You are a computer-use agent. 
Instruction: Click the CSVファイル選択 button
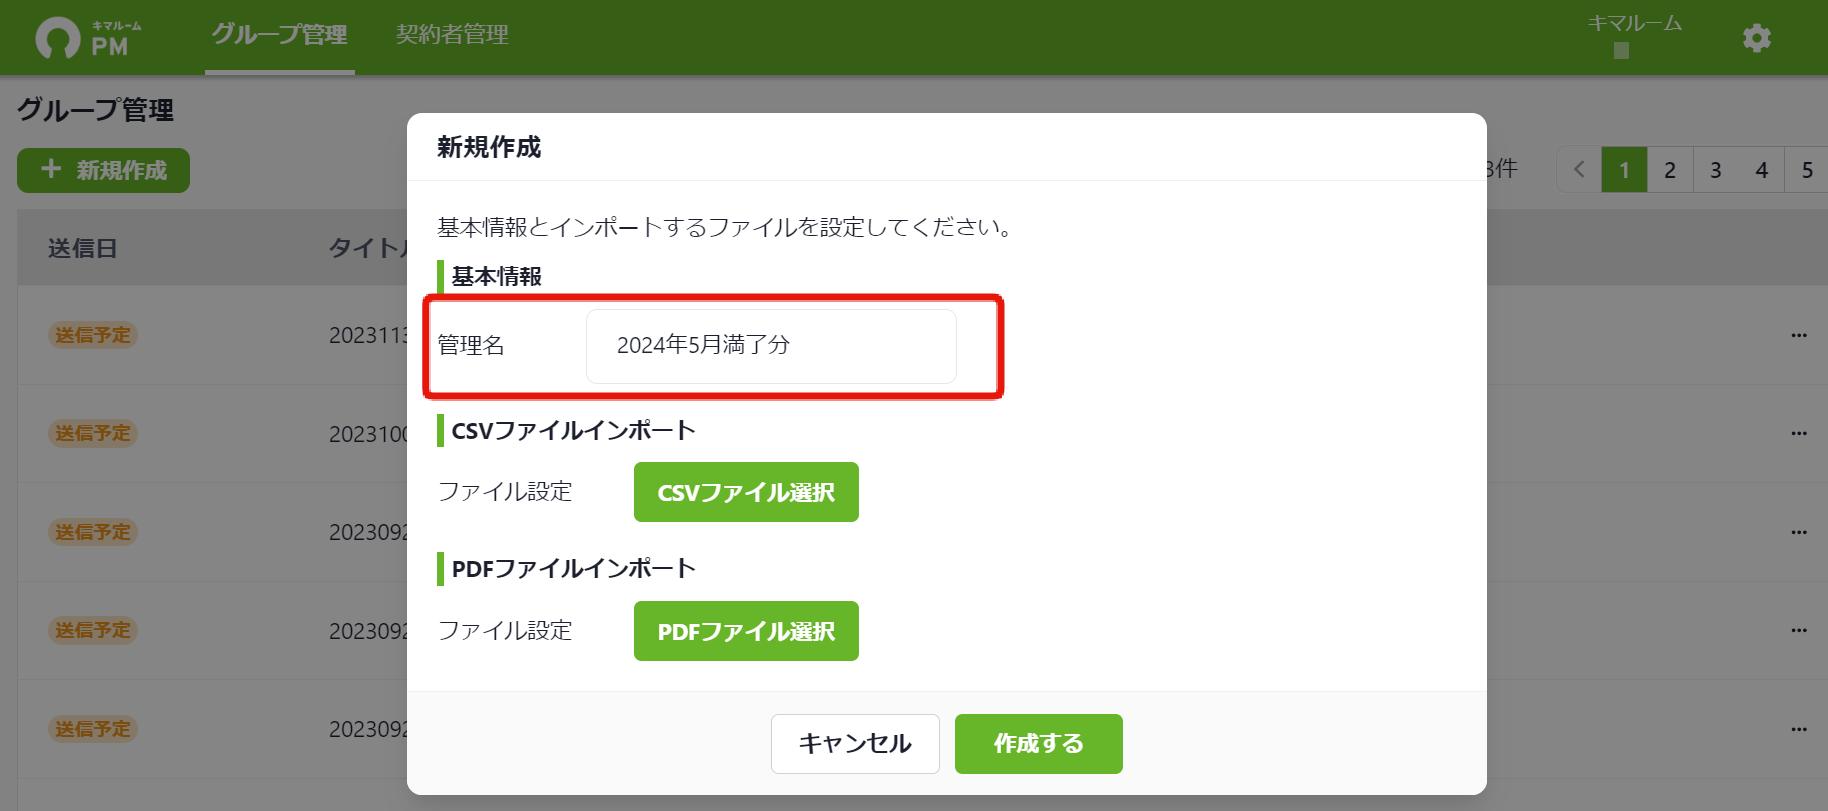tap(746, 492)
